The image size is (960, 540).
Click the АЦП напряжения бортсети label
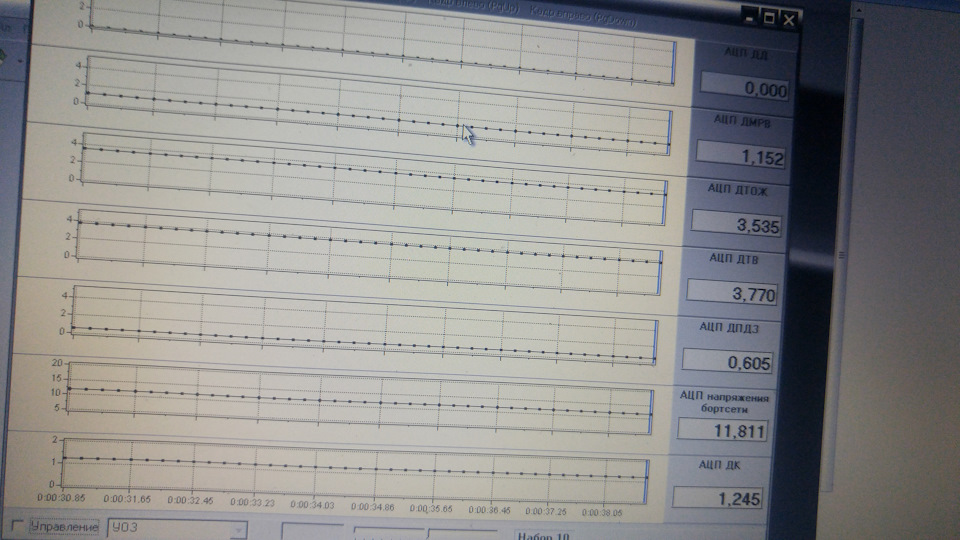(x=724, y=402)
